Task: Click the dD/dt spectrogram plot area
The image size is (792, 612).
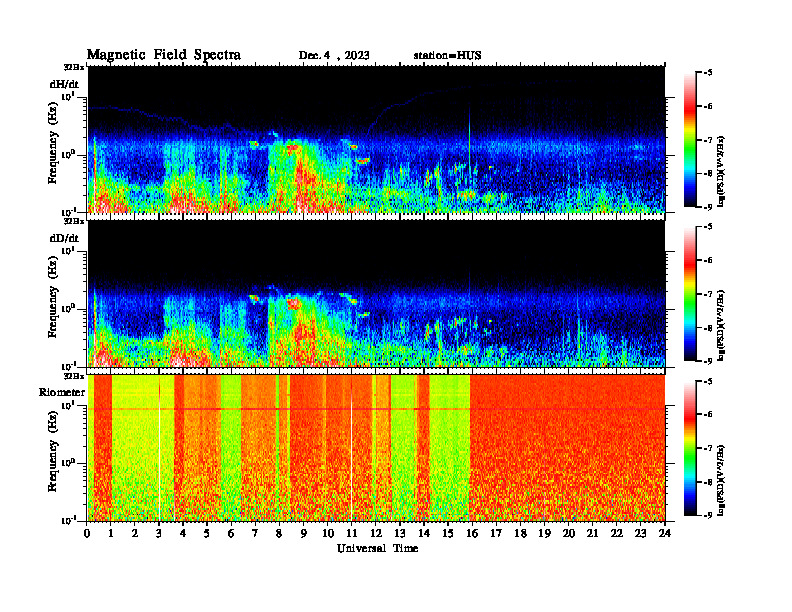Action: tap(376, 294)
